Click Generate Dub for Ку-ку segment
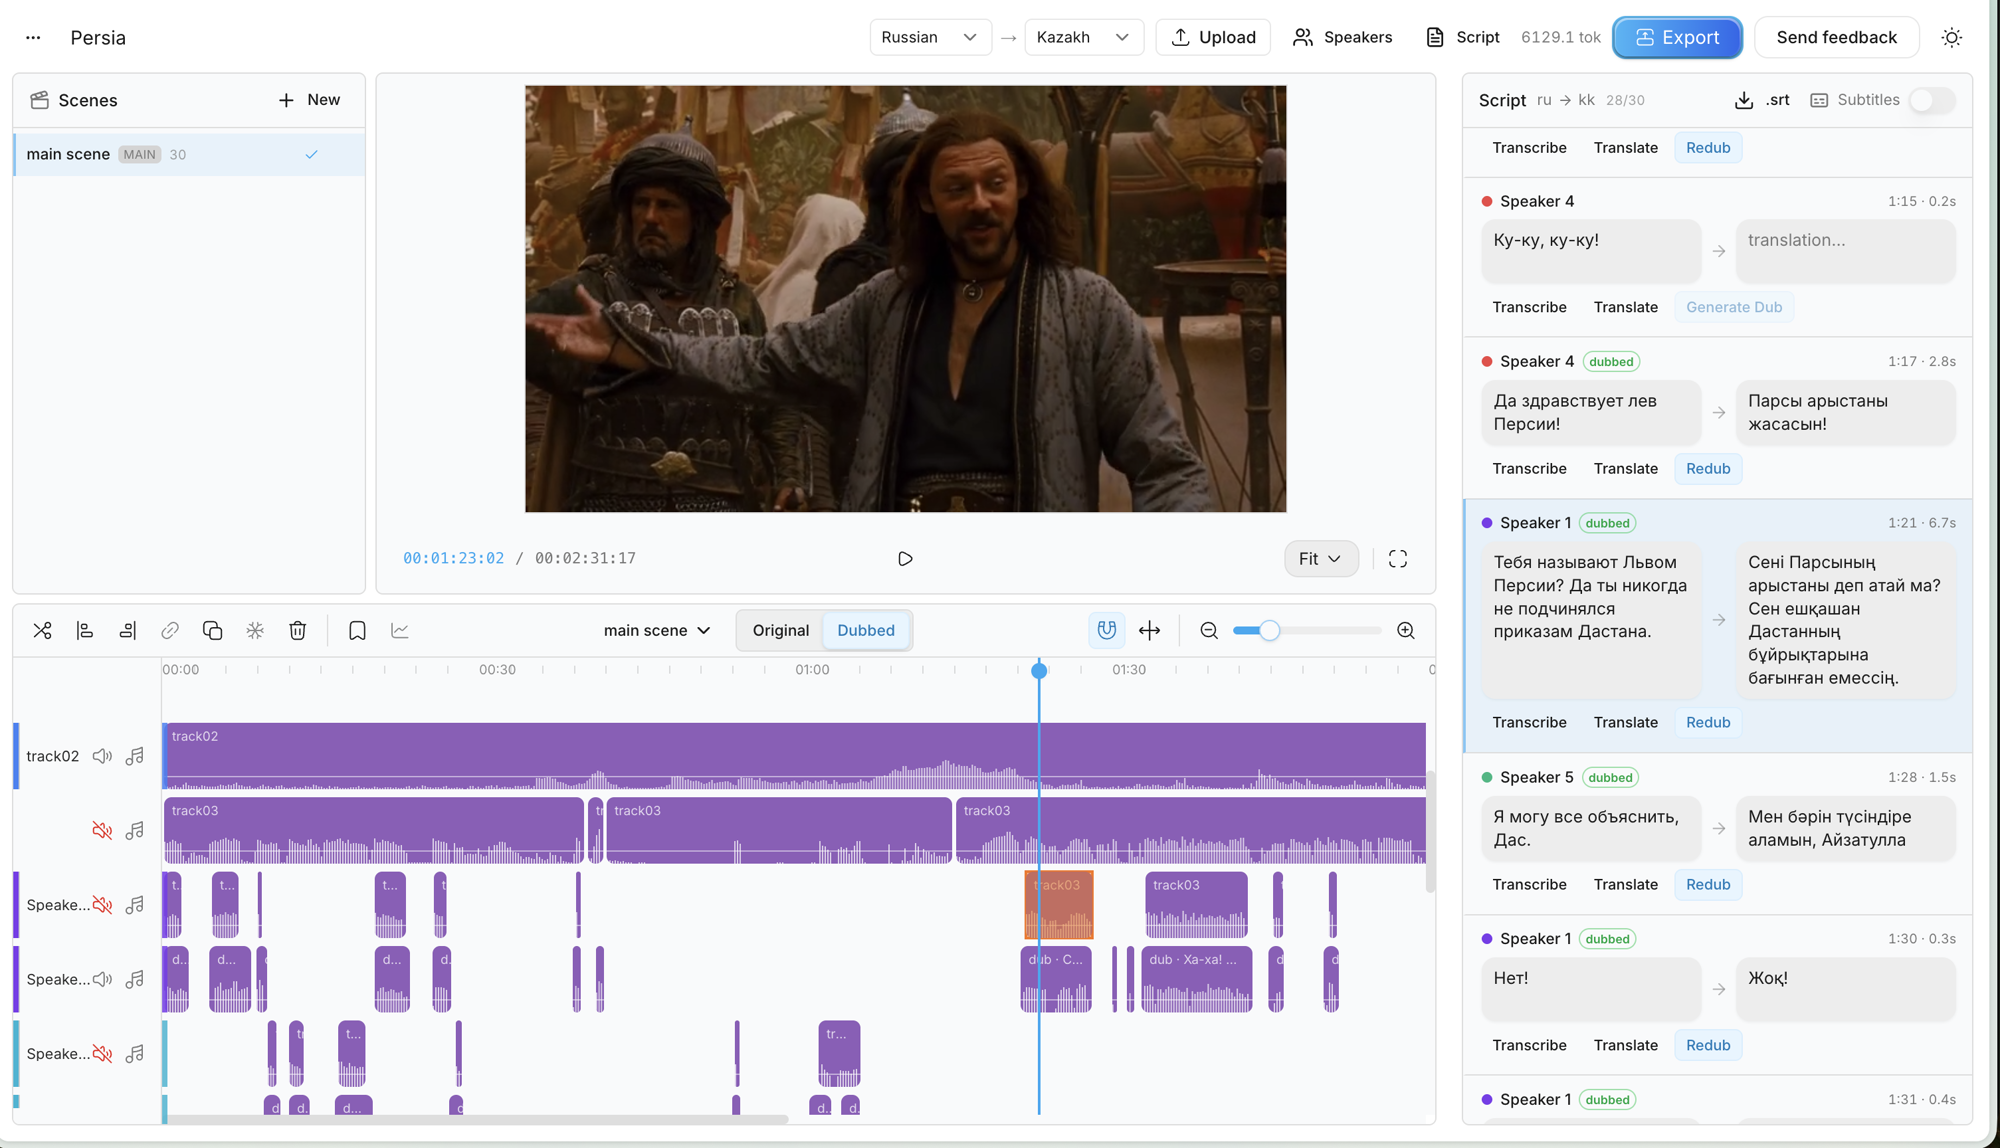This screenshot has width=2000, height=1148. click(x=1734, y=307)
